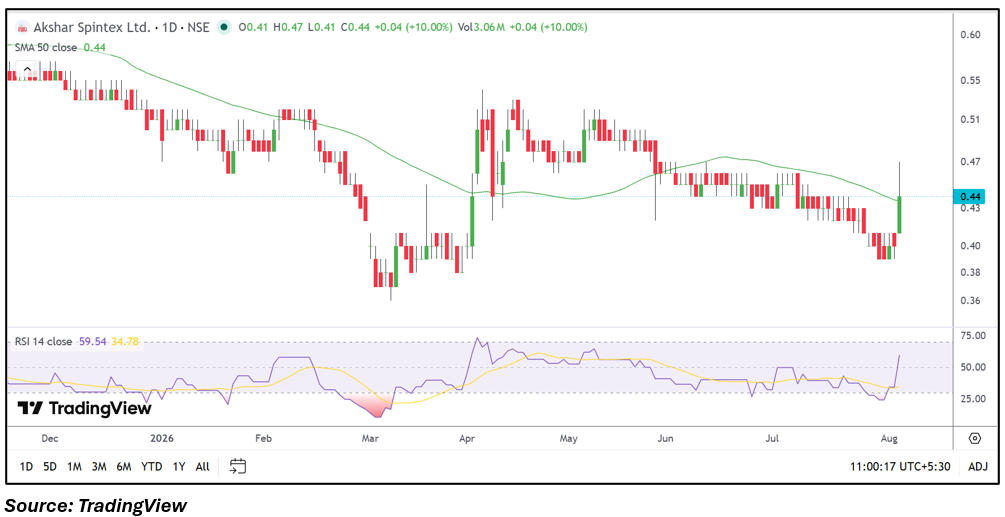Click the Jun label on time axis
The width and height of the screenshot is (1005, 517).
point(667,439)
